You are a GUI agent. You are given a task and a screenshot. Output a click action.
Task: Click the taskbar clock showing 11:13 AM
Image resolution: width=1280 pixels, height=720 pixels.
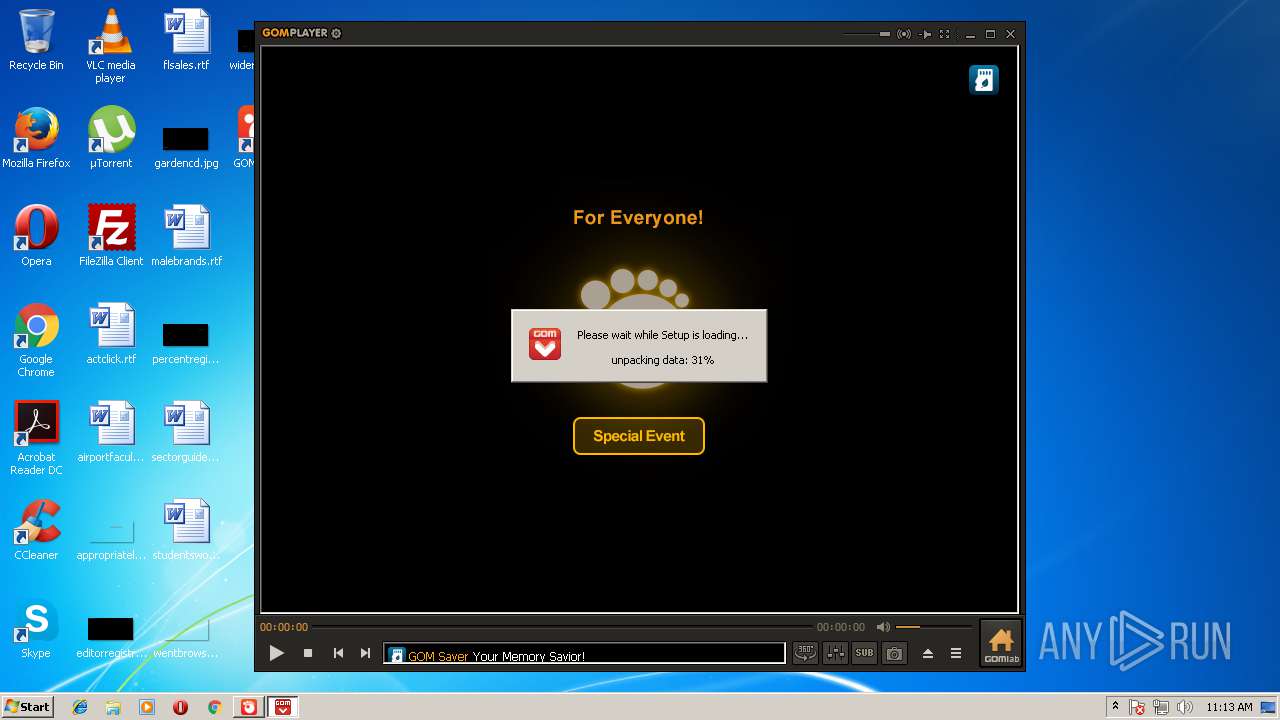click(x=1229, y=707)
